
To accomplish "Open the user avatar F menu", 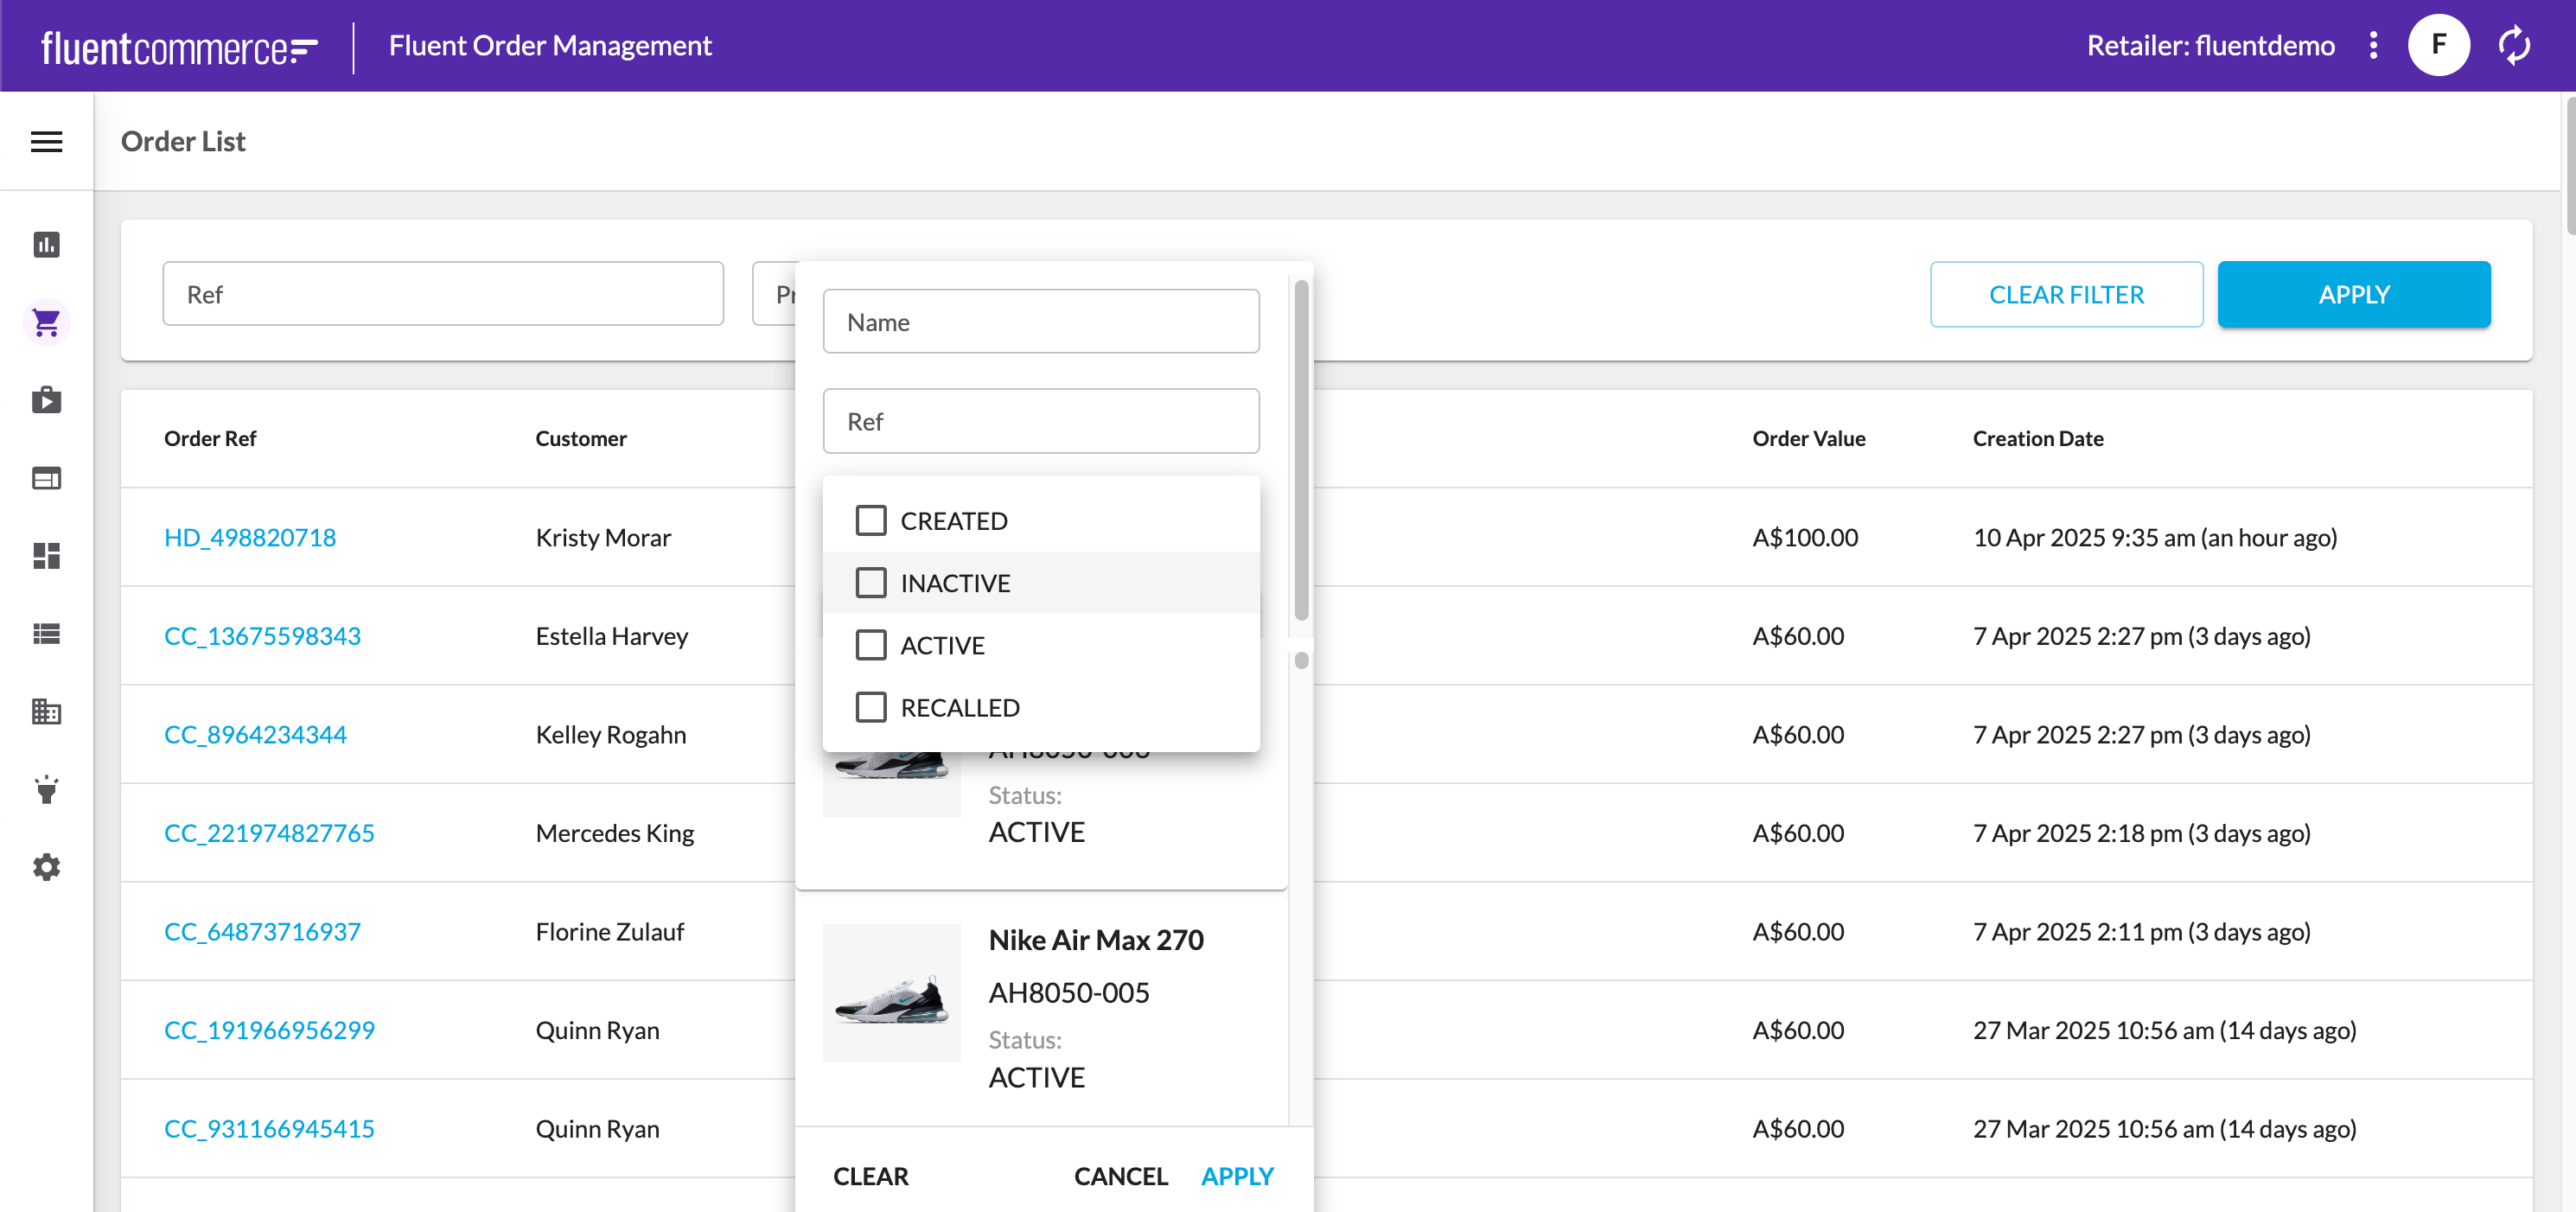I will 2438,46.
